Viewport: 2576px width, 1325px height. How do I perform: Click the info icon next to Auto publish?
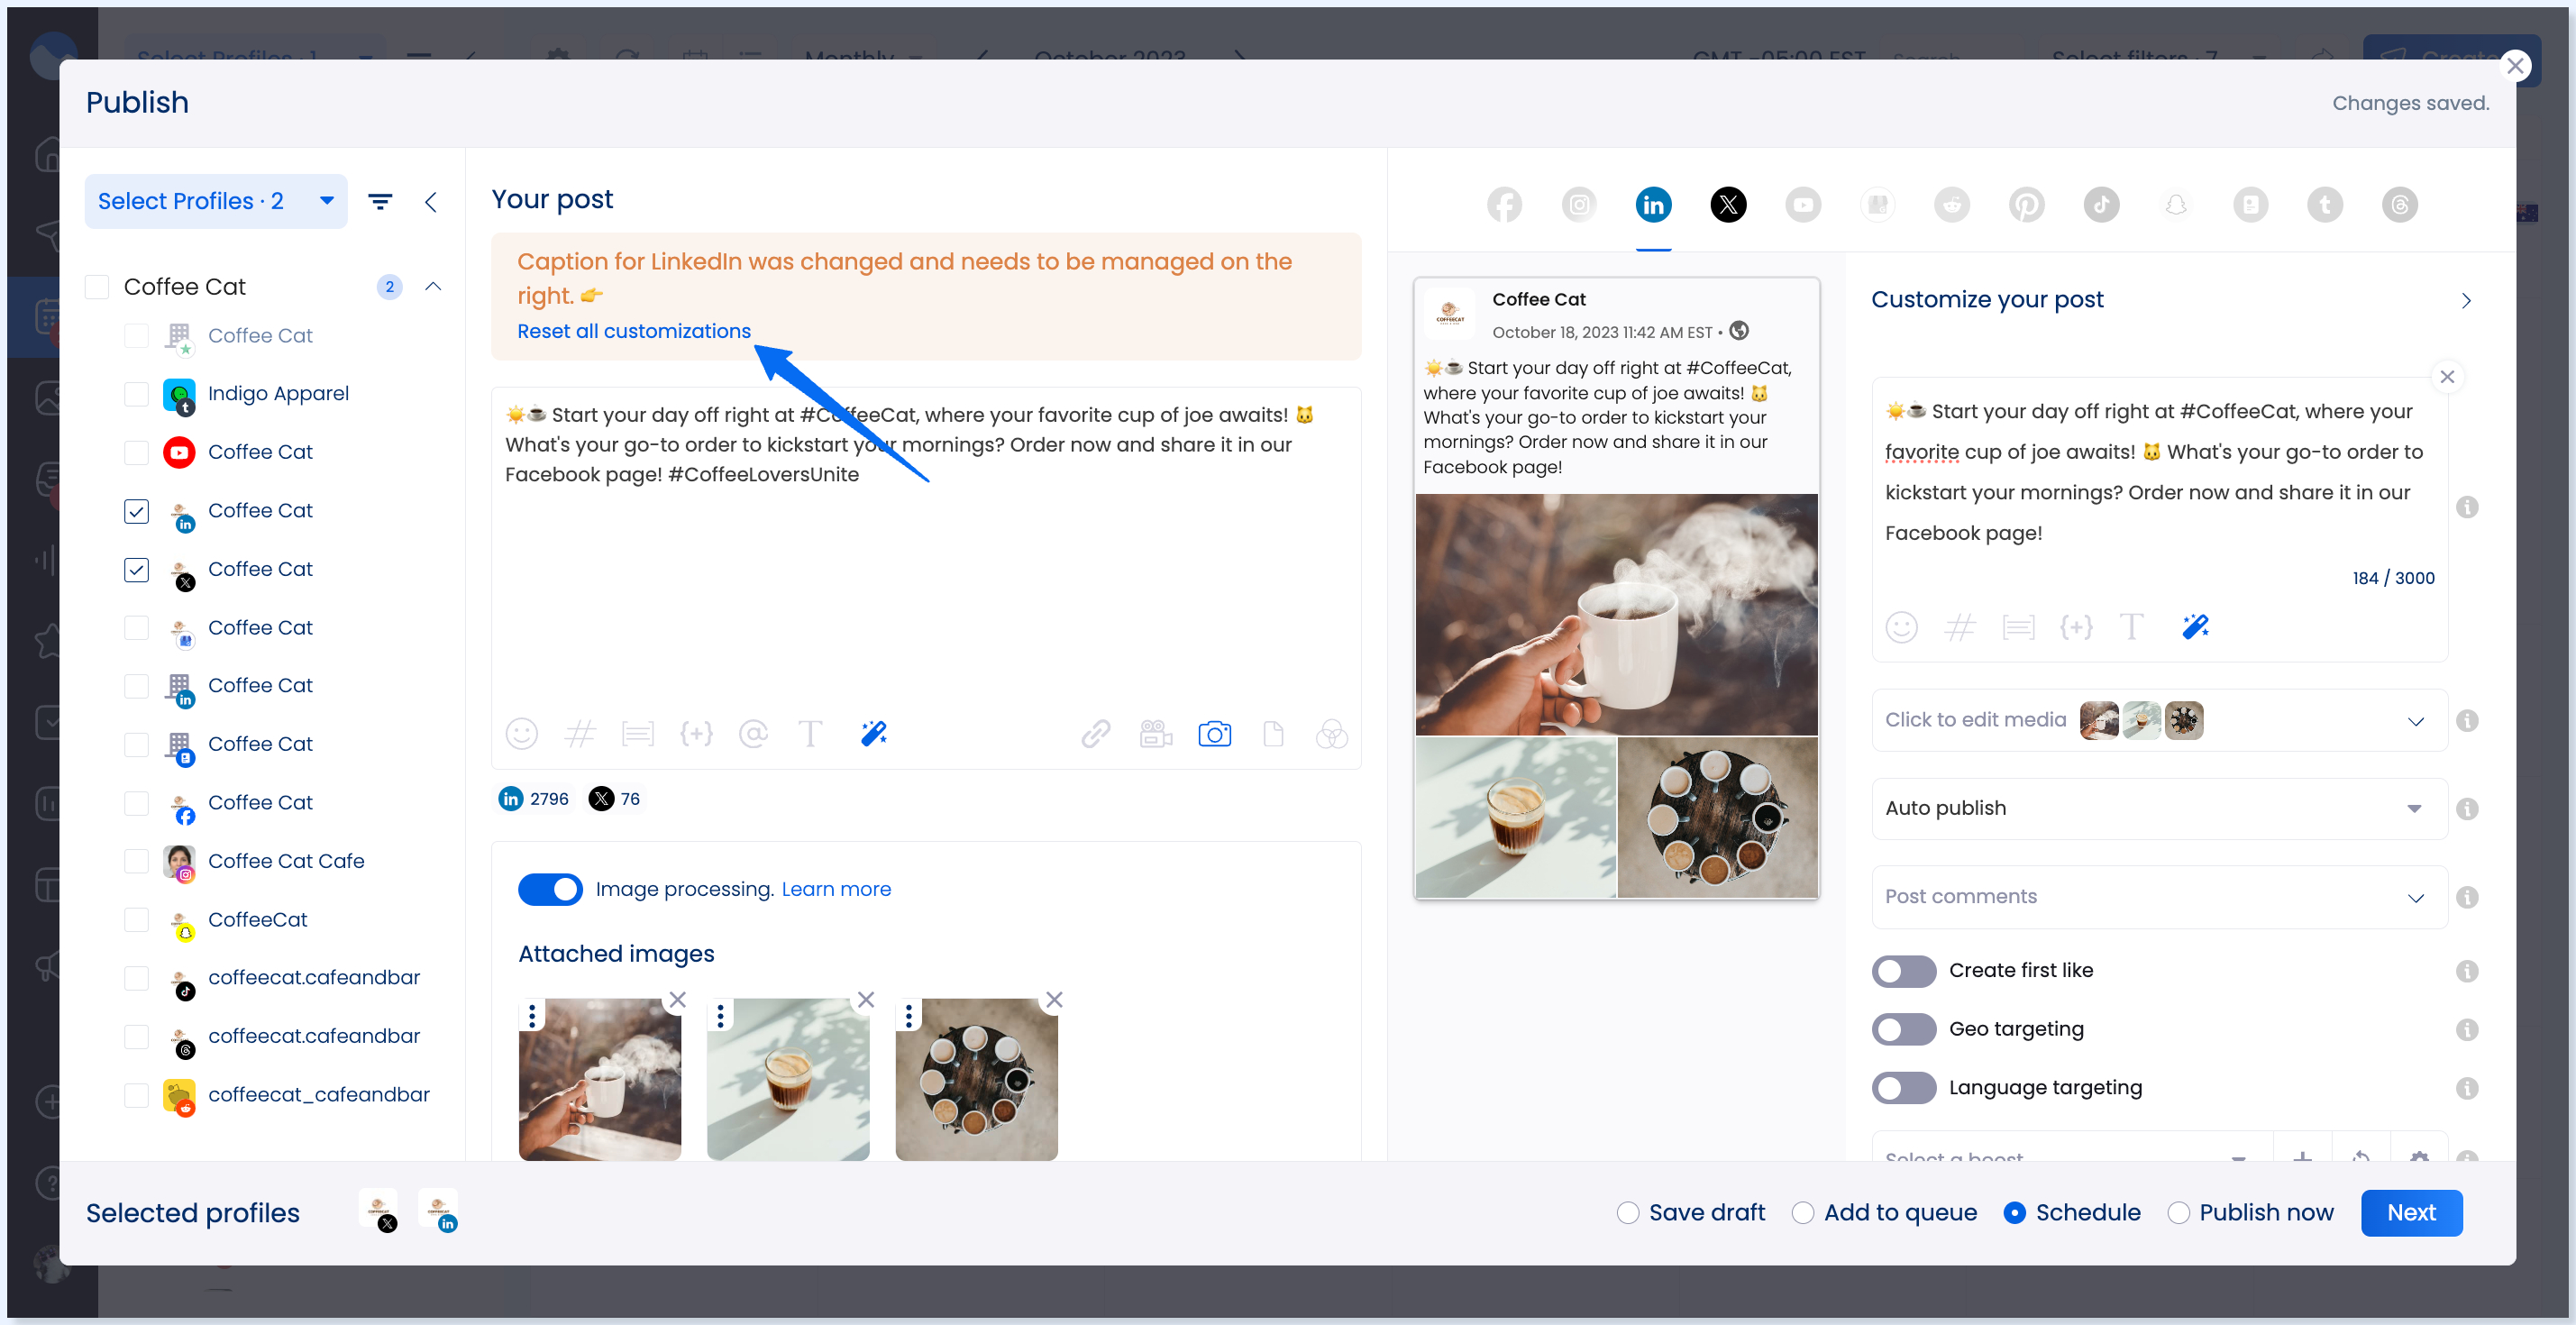2467,809
